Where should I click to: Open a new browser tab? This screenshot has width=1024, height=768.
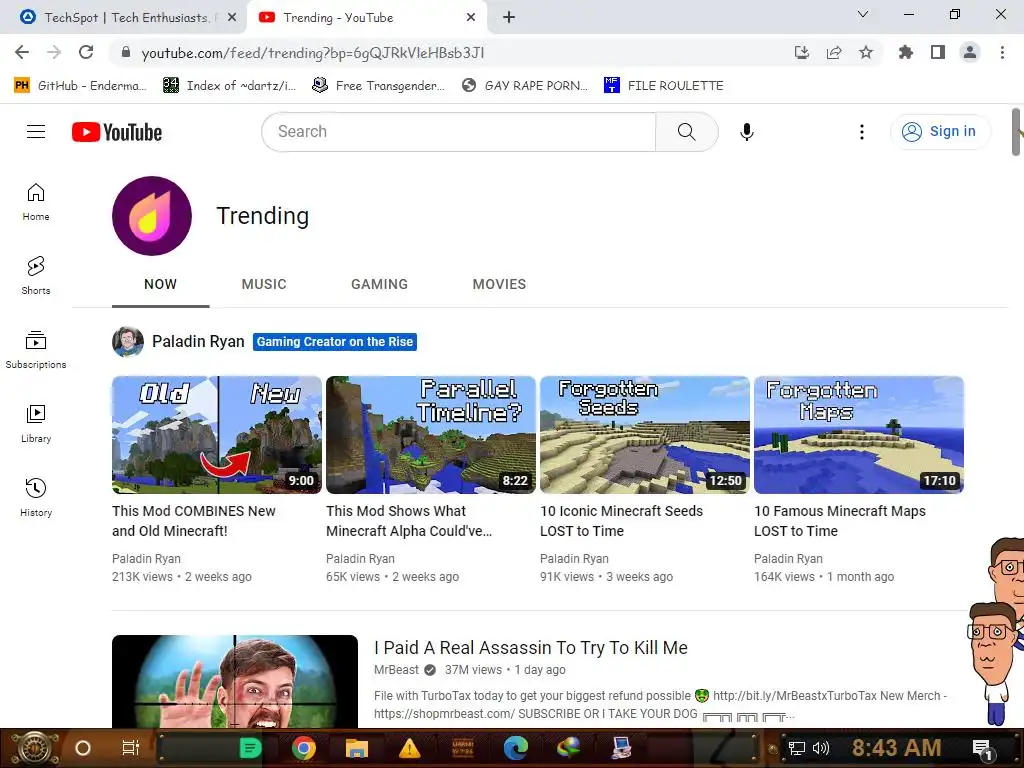tap(509, 18)
